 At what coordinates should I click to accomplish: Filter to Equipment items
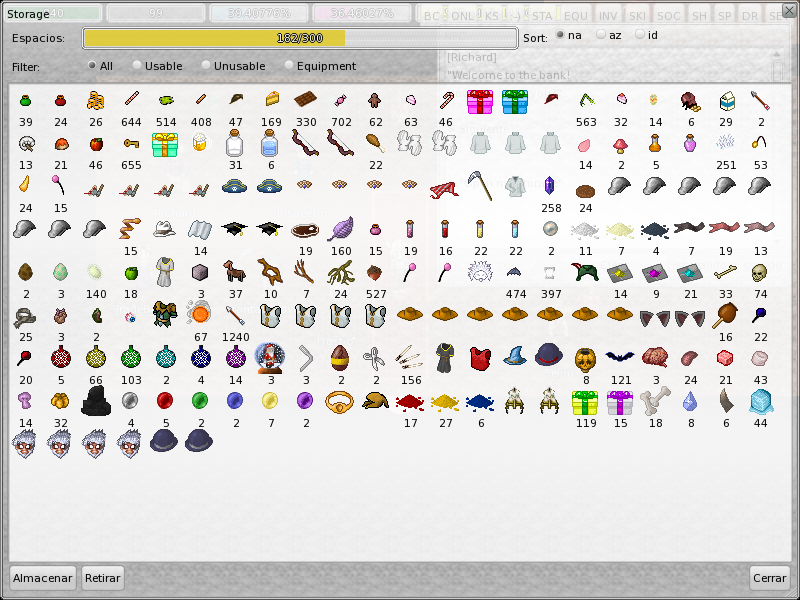(320, 66)
